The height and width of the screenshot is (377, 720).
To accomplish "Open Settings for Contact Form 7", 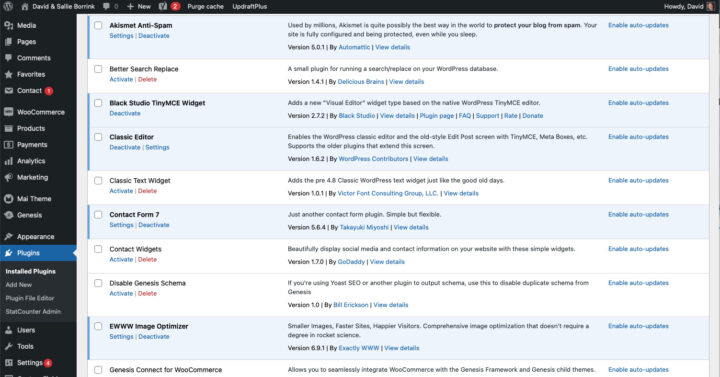I will 121,225.
